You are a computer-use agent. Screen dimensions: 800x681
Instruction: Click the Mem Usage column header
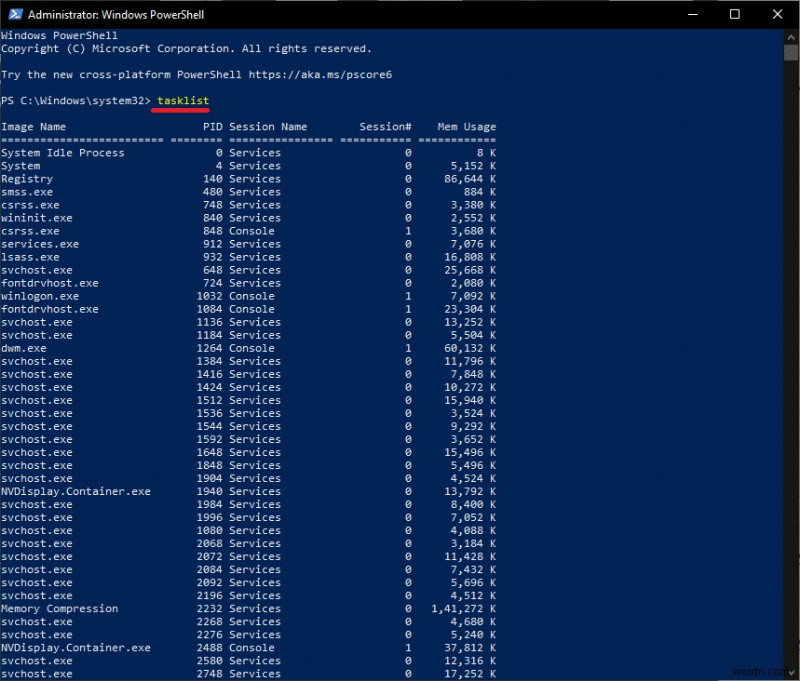coord(466,127)
